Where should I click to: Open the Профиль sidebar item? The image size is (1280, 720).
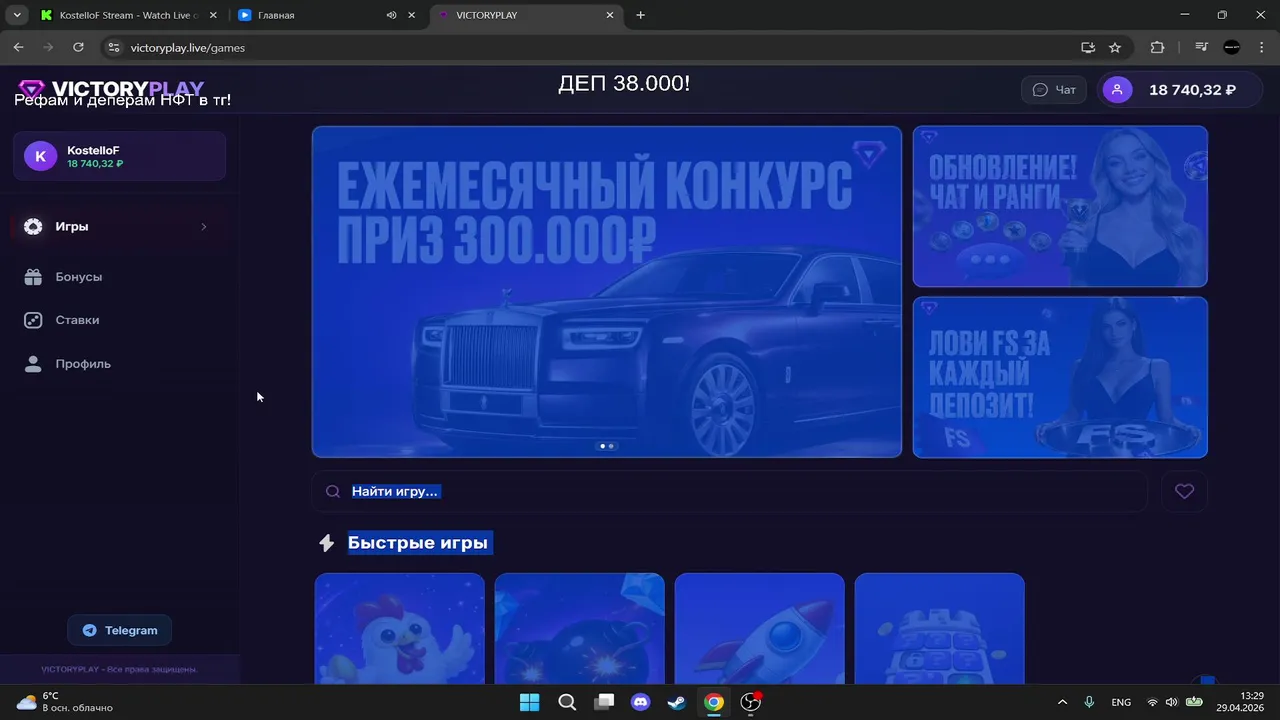pos(119,364)
